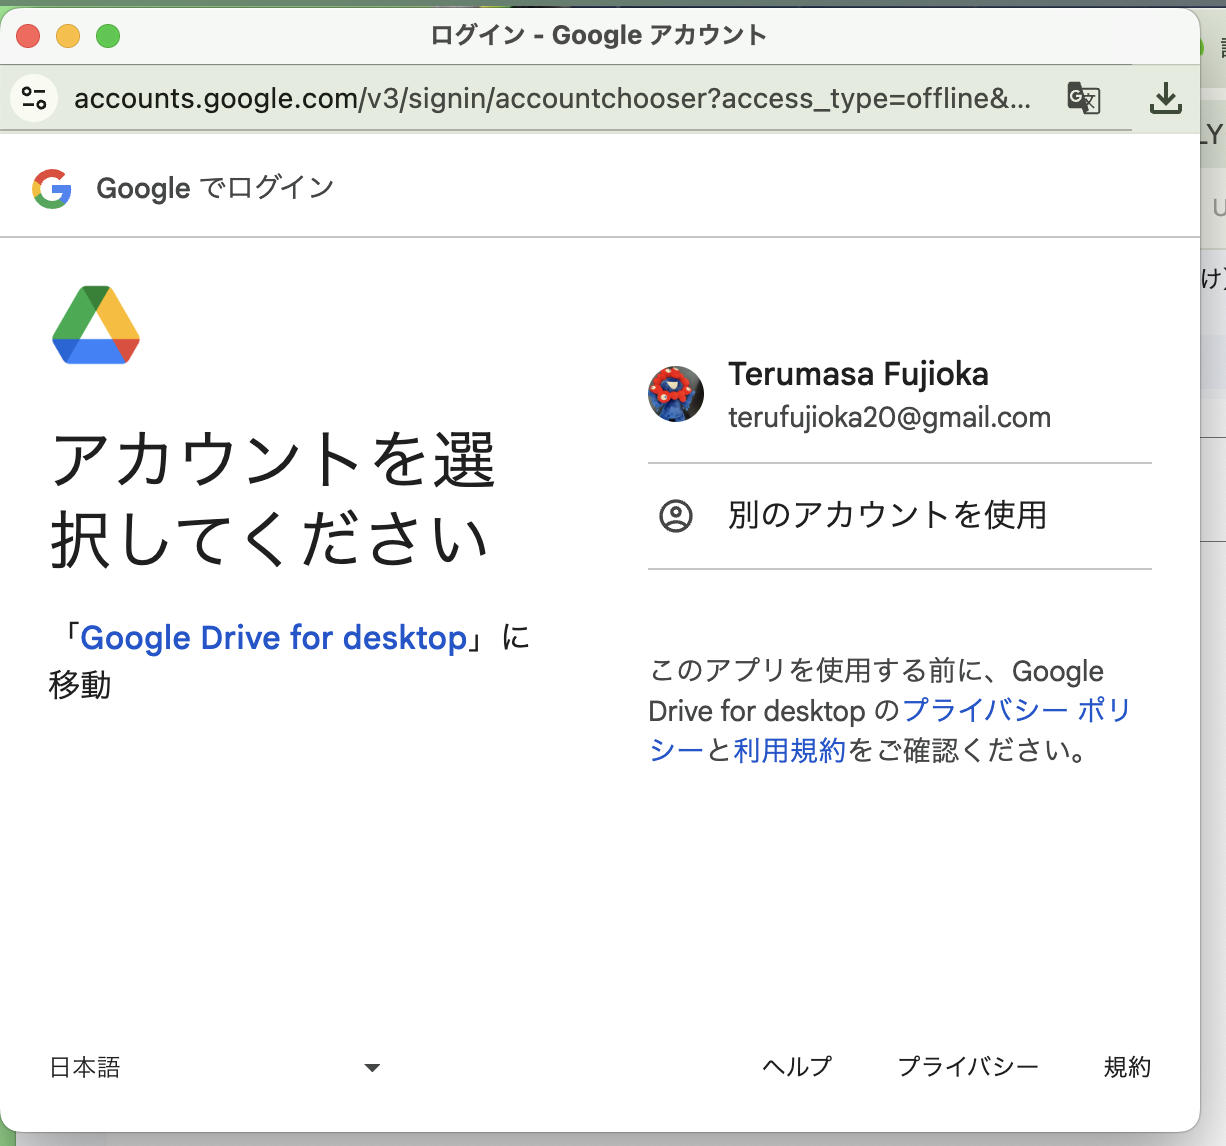Click the dropdown arrow beside 日本語
This screenshot has height=1146, width=1226.
(x=371, y=1068)
